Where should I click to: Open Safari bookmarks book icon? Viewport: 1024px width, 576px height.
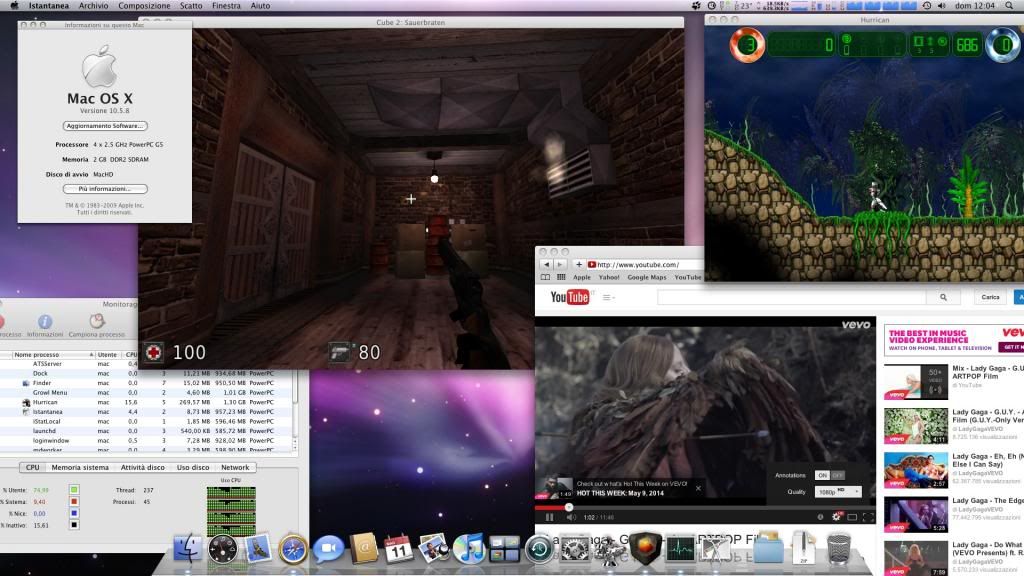(x=545, y=277)
